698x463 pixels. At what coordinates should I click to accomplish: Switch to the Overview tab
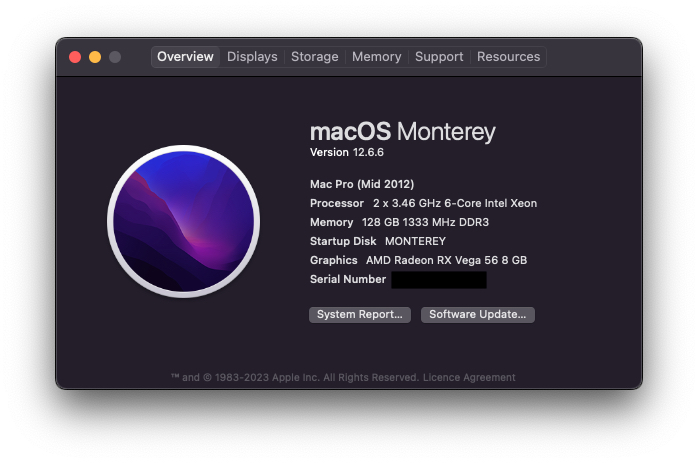click(x=185, y=57)
